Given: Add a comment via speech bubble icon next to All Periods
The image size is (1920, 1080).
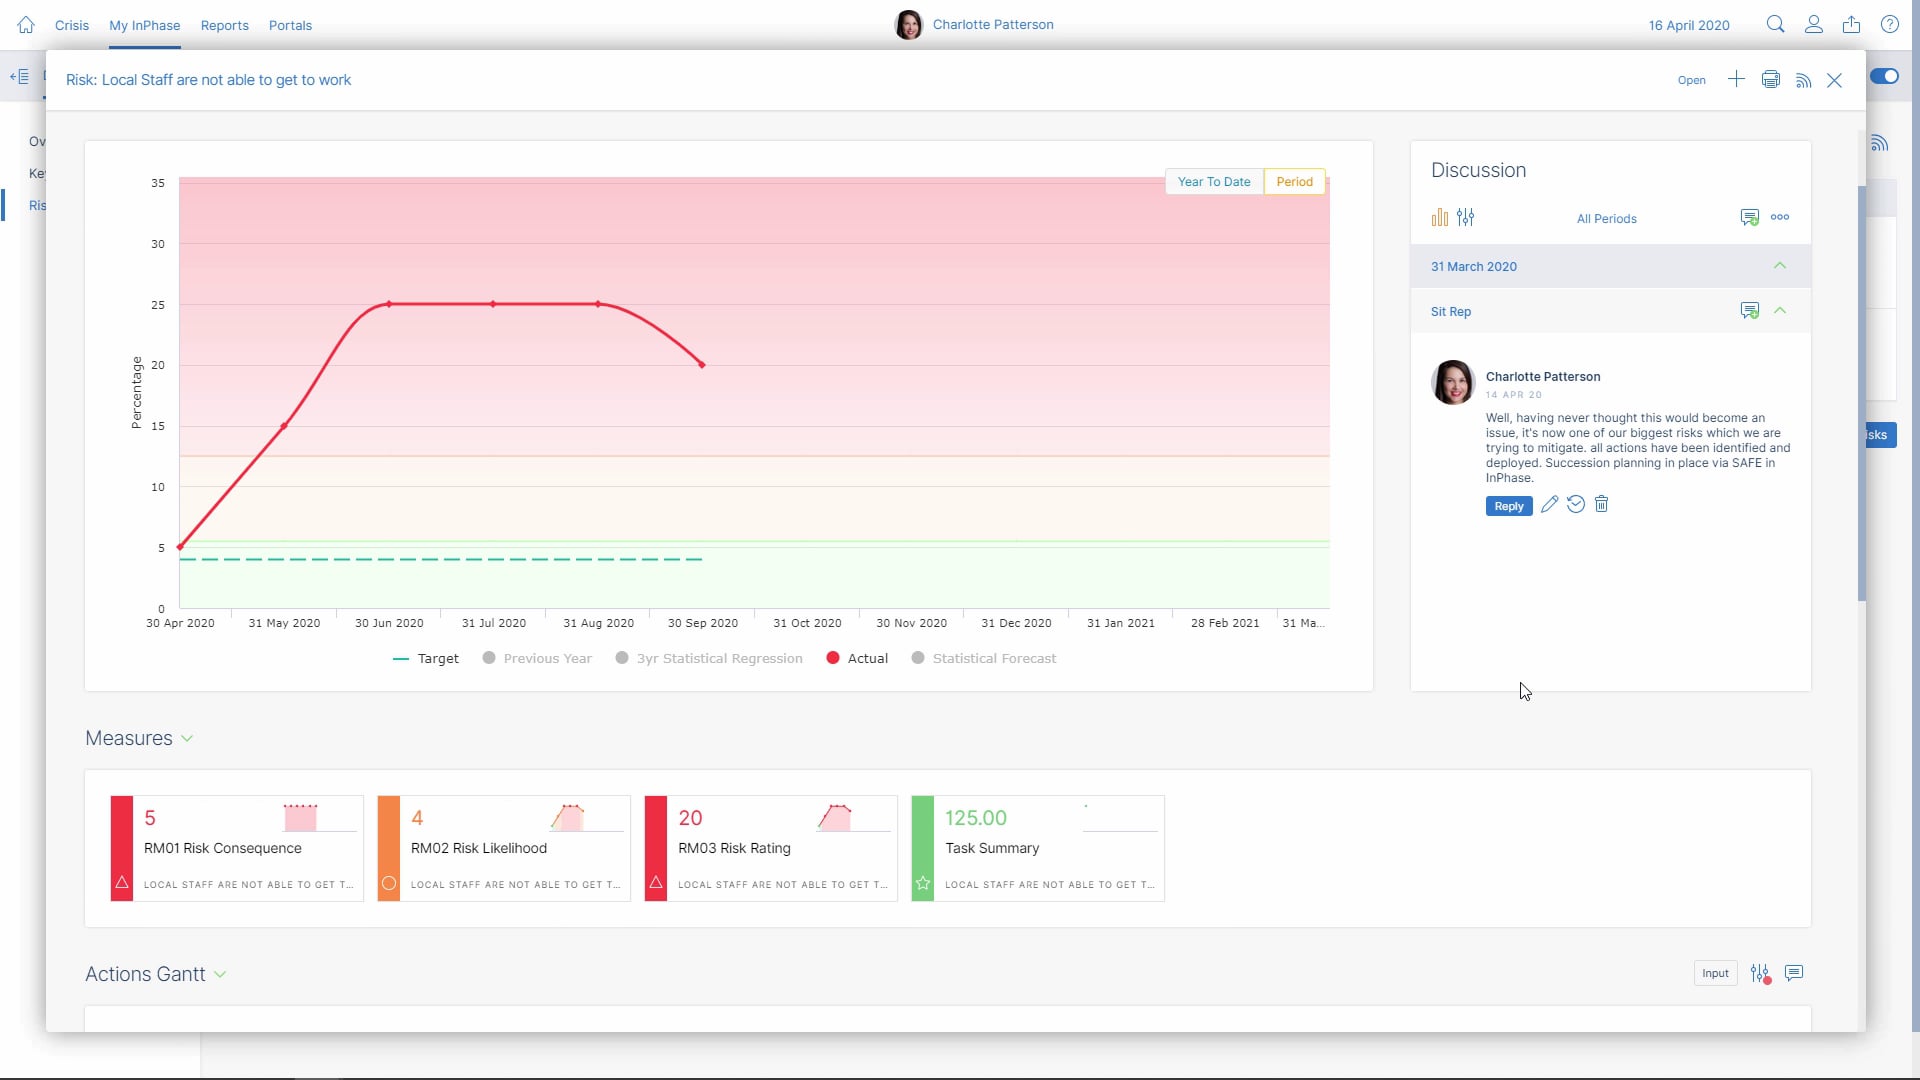Looking at the screenshot, I should (x=1749, y=217).
